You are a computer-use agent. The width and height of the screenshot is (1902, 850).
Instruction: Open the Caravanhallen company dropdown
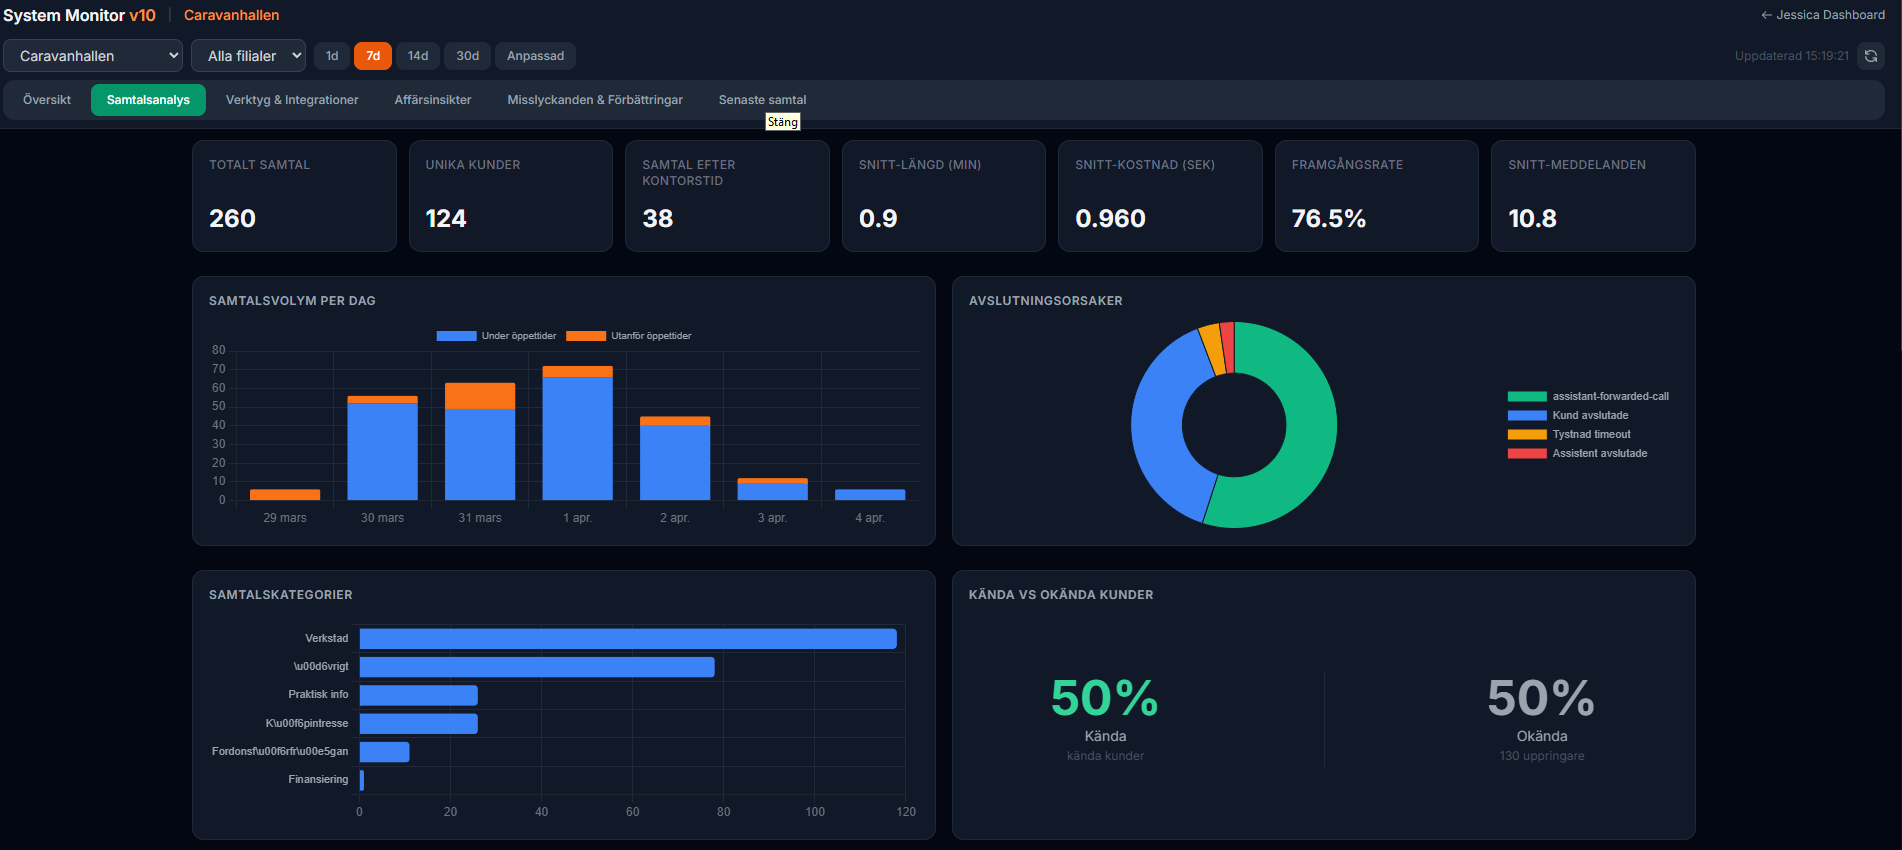click(x=92, y=56)
